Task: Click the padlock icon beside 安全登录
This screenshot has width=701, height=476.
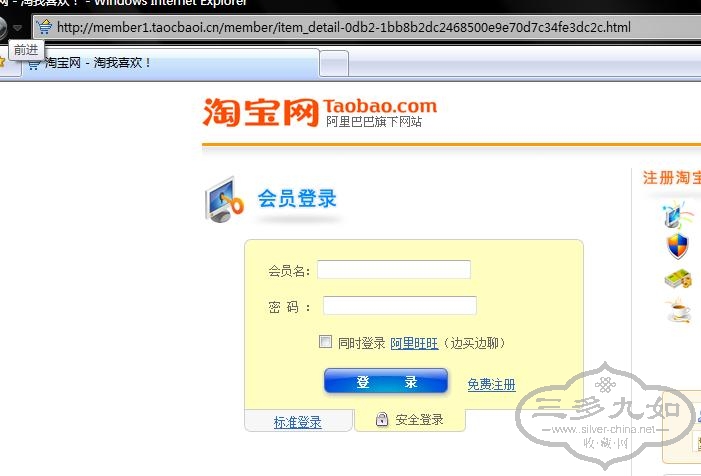Action: (x=382, y=419)
